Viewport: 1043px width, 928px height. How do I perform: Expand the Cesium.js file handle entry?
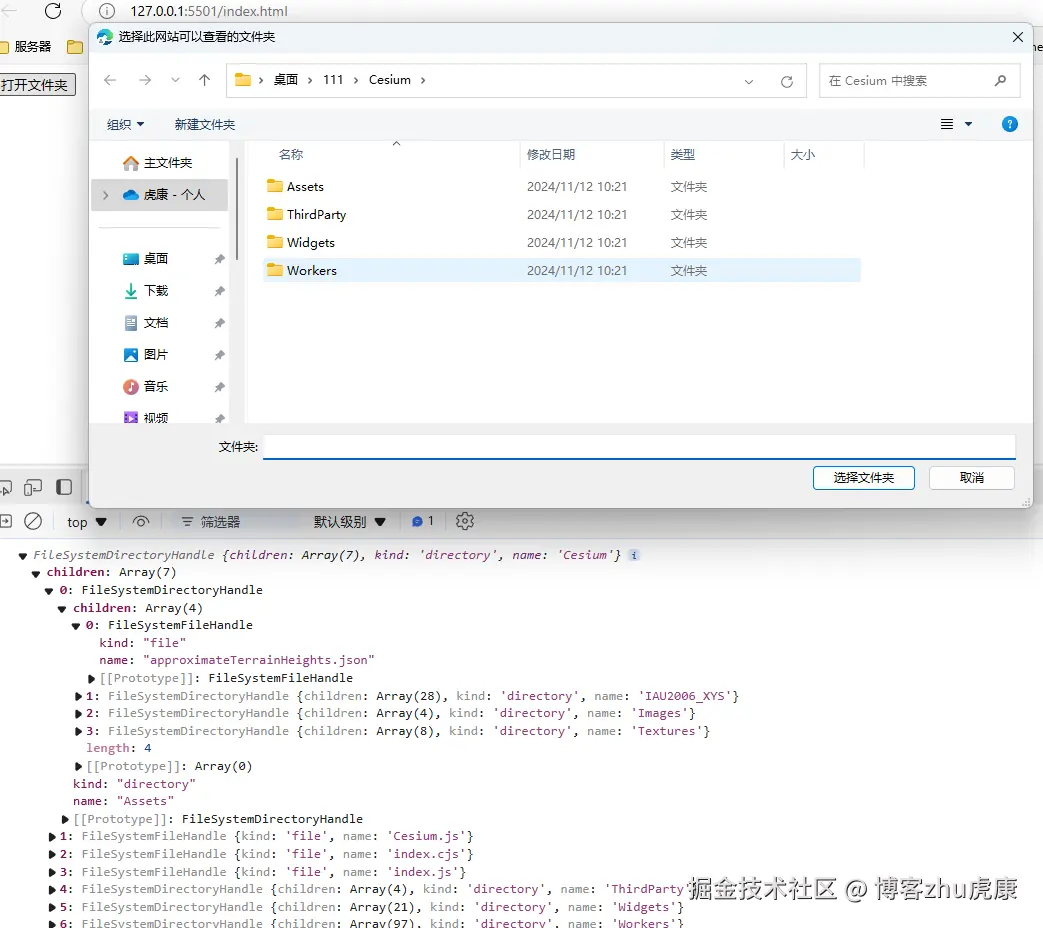[52, 837]
